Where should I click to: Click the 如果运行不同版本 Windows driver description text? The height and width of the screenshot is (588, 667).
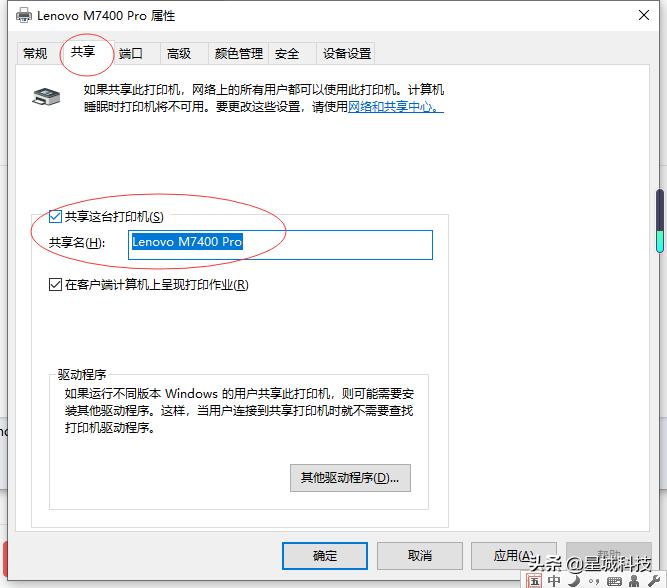pyautogui.click(x=239, y=410)
